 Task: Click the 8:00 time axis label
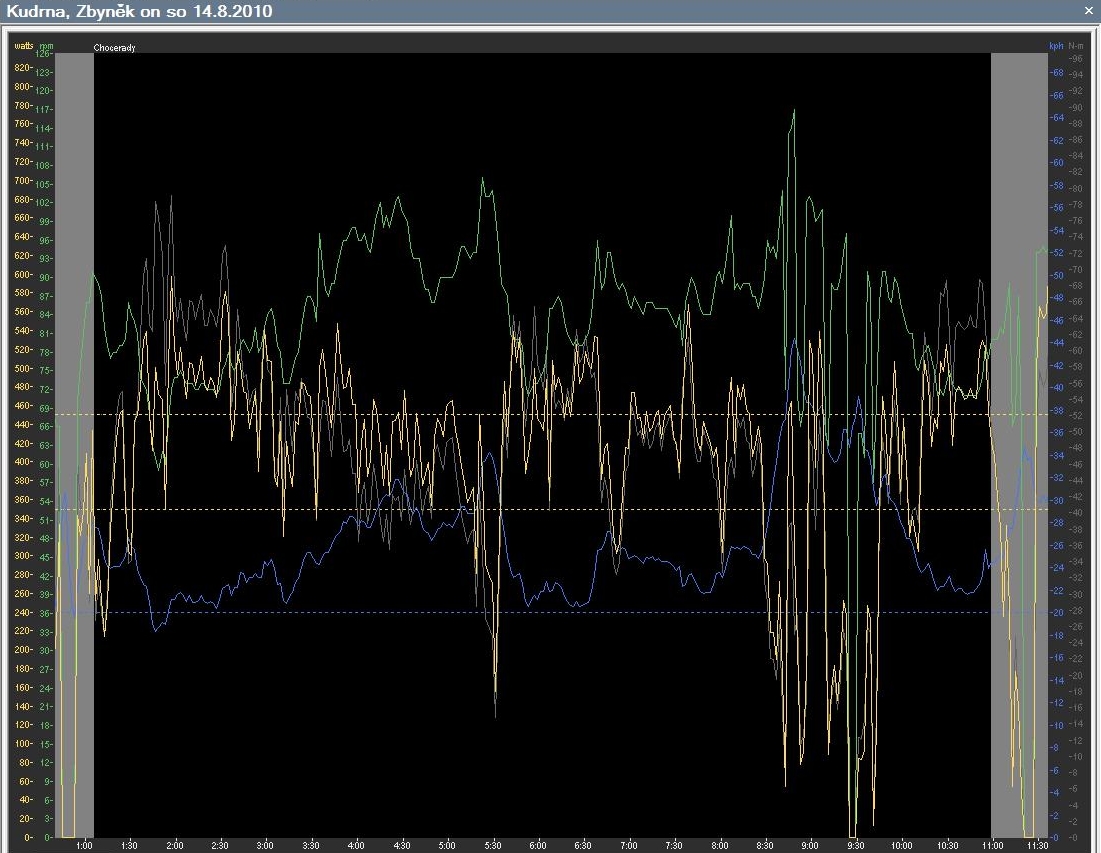(x=719, y=845)
